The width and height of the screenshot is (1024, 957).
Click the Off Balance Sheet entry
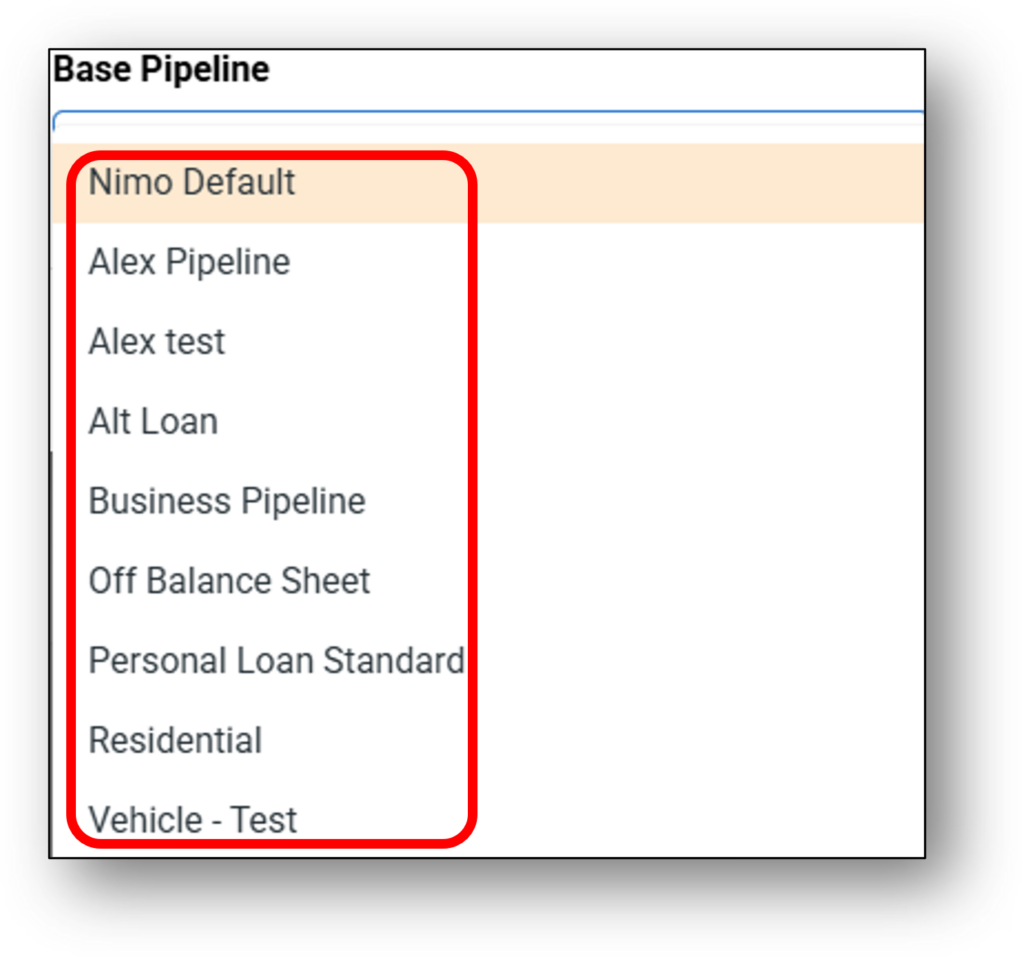pyautogui.click(x=229, y=581)
